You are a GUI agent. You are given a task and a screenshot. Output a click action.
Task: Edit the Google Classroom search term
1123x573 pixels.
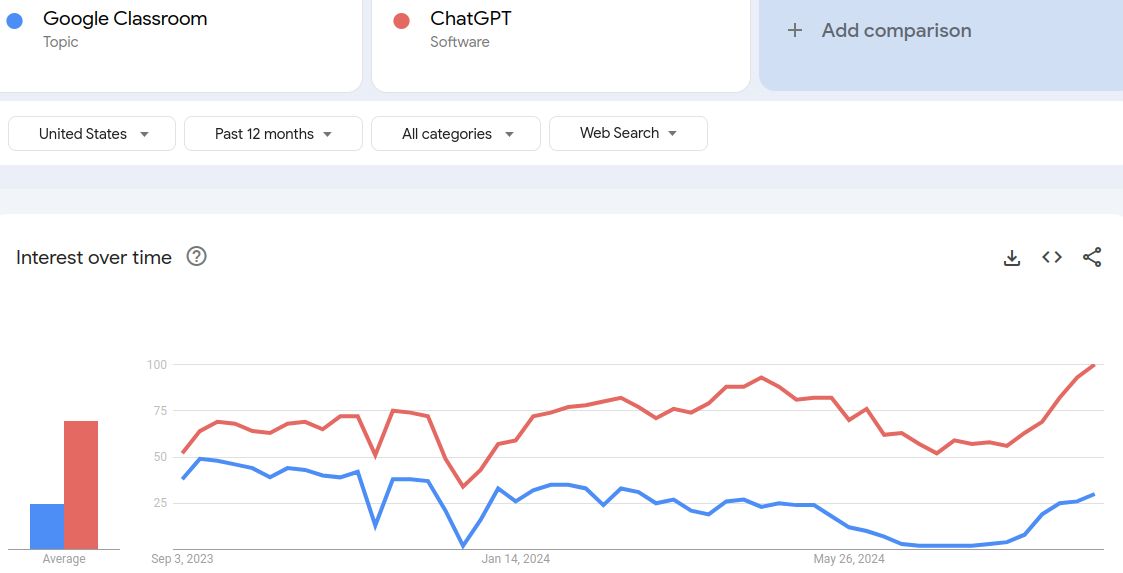coord(125,19)
